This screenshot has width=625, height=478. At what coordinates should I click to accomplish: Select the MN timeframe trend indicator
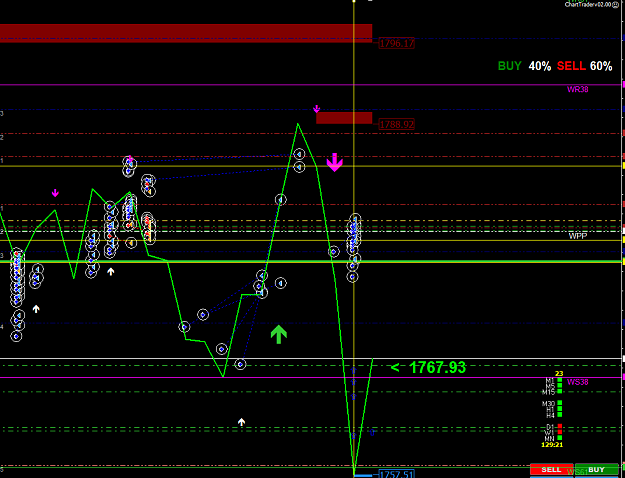point(560,438)
